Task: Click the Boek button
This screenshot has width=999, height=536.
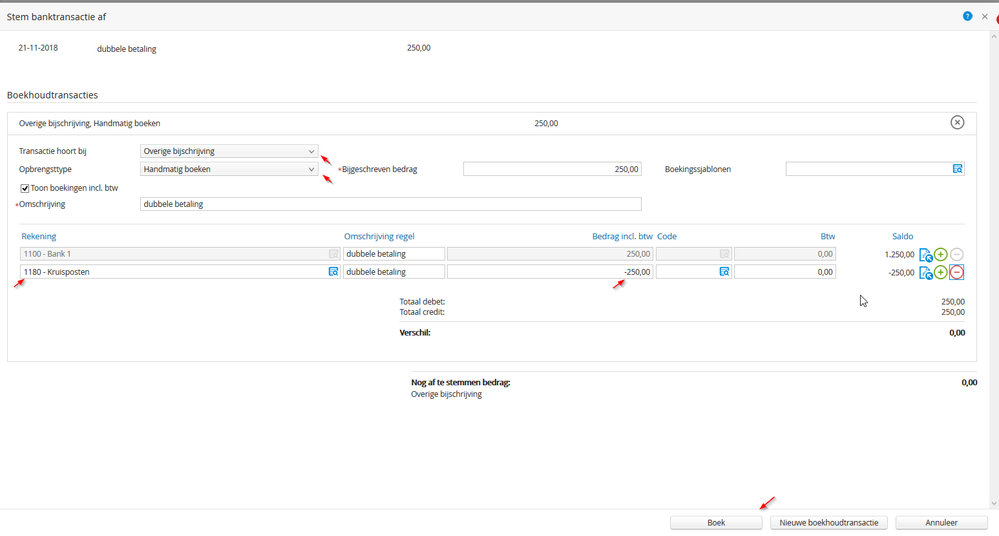Action: (x=716, y=522)
